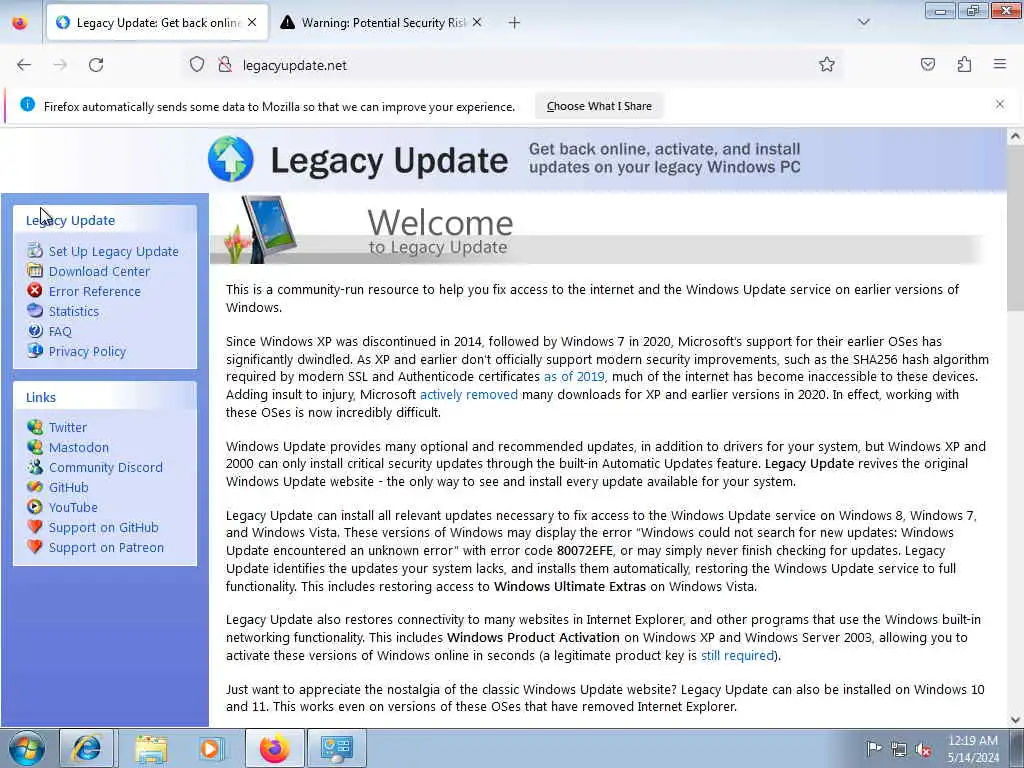
Task: Open the shield tracking protection icon
Action: (197, 65)
